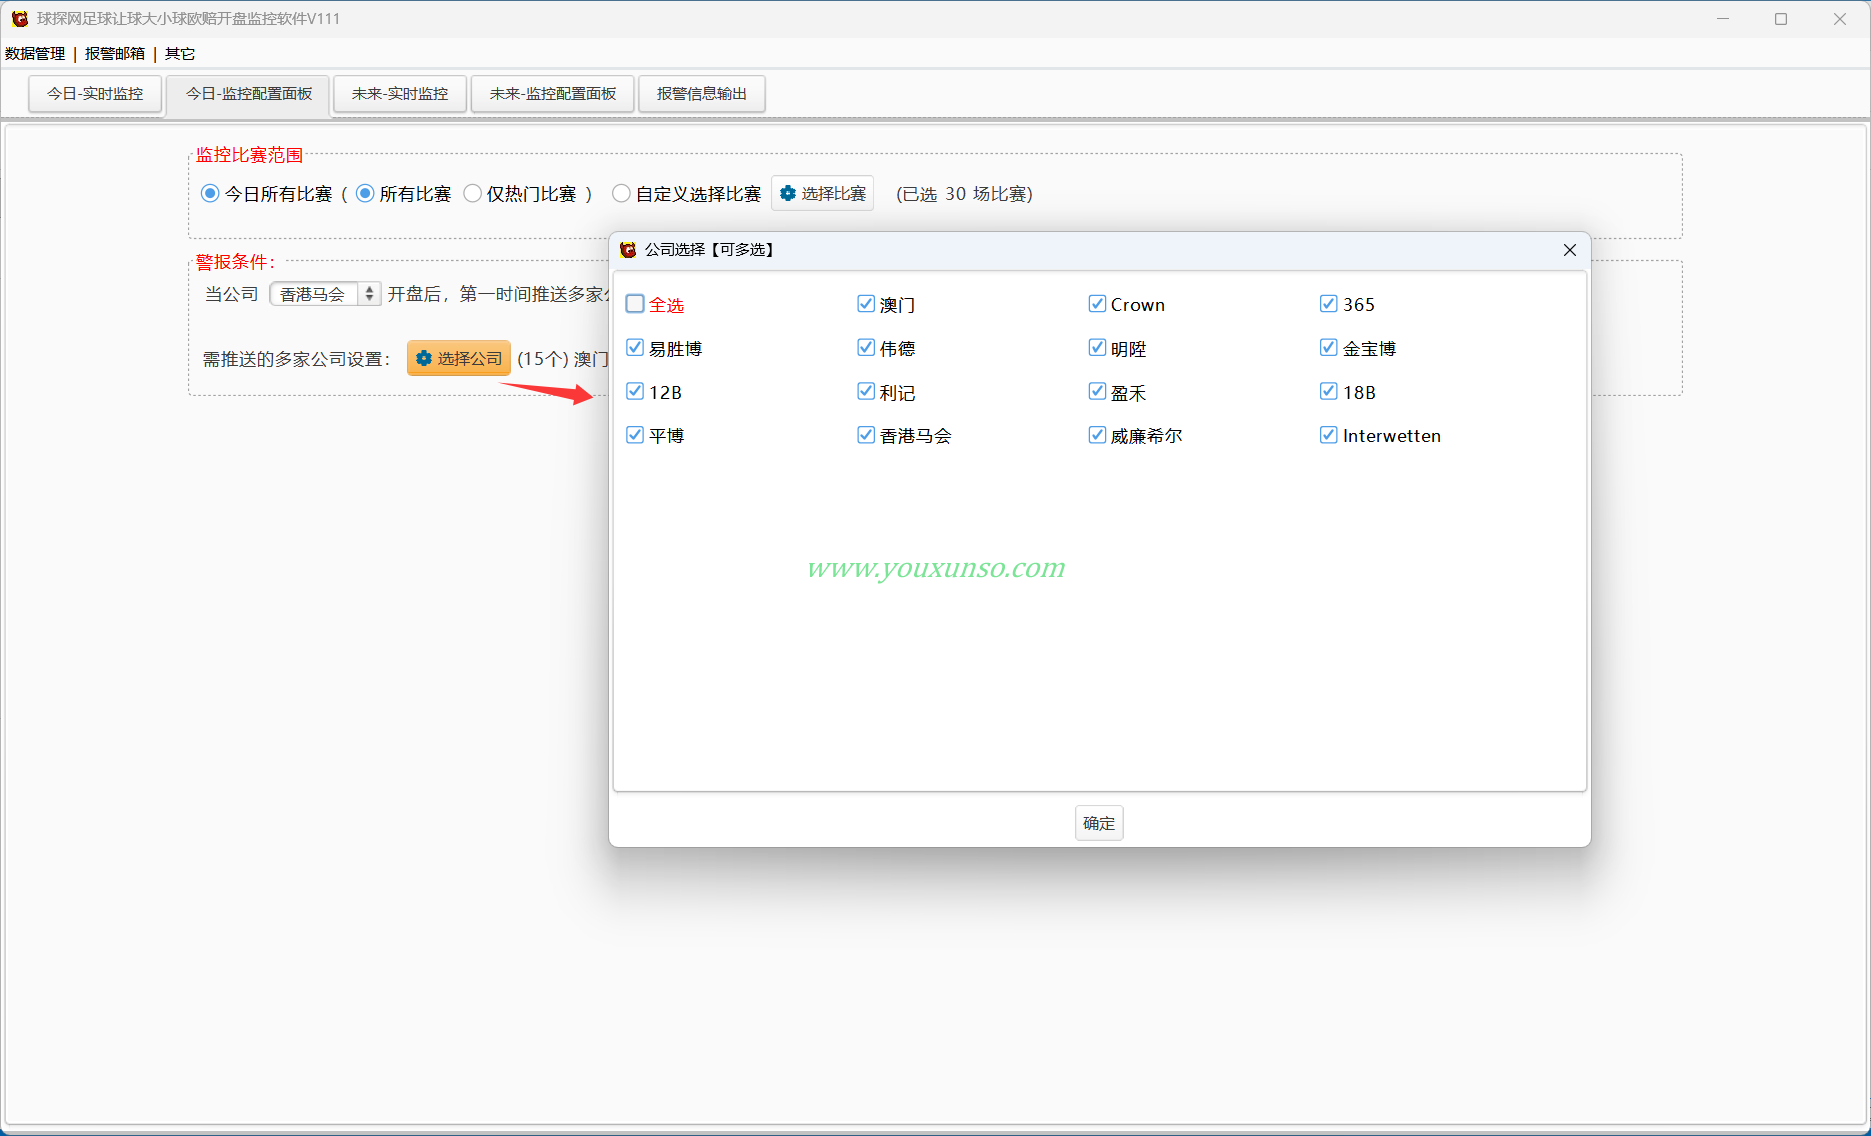This screenshot has height=1136, width=1871.
Task: Click the app logo icon in the main title bar
Action: coord(19,19)
